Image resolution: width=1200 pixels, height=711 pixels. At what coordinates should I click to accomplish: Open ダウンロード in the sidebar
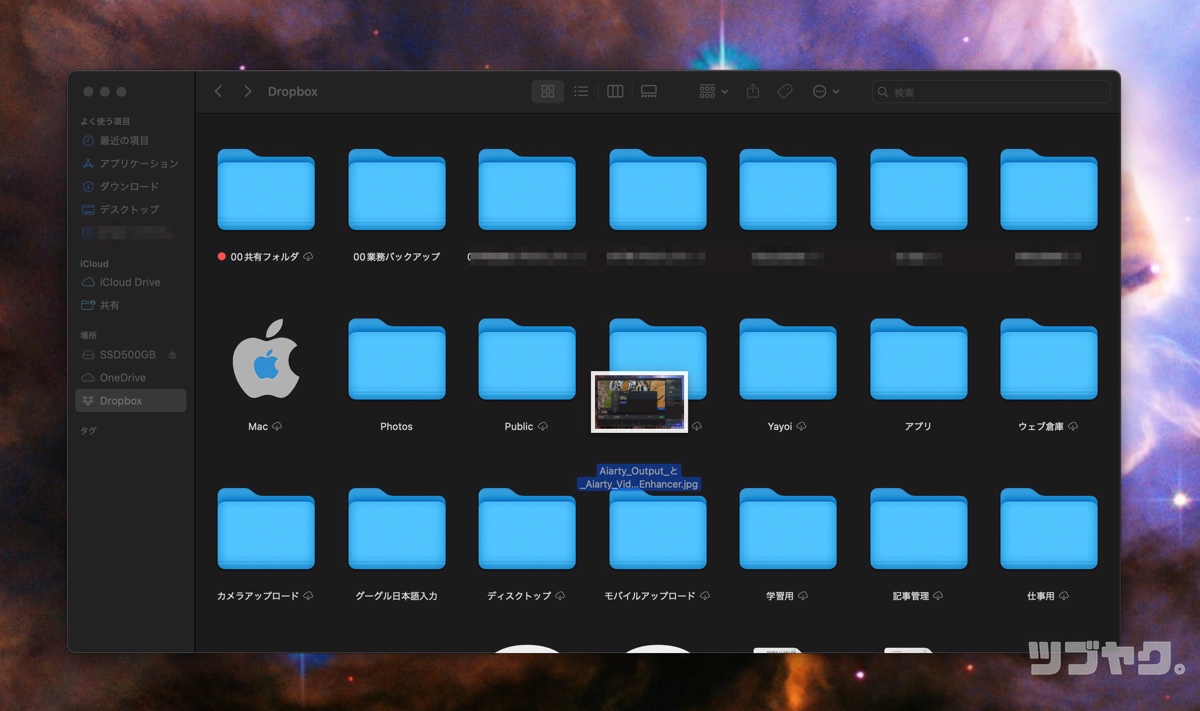[129, 187]
